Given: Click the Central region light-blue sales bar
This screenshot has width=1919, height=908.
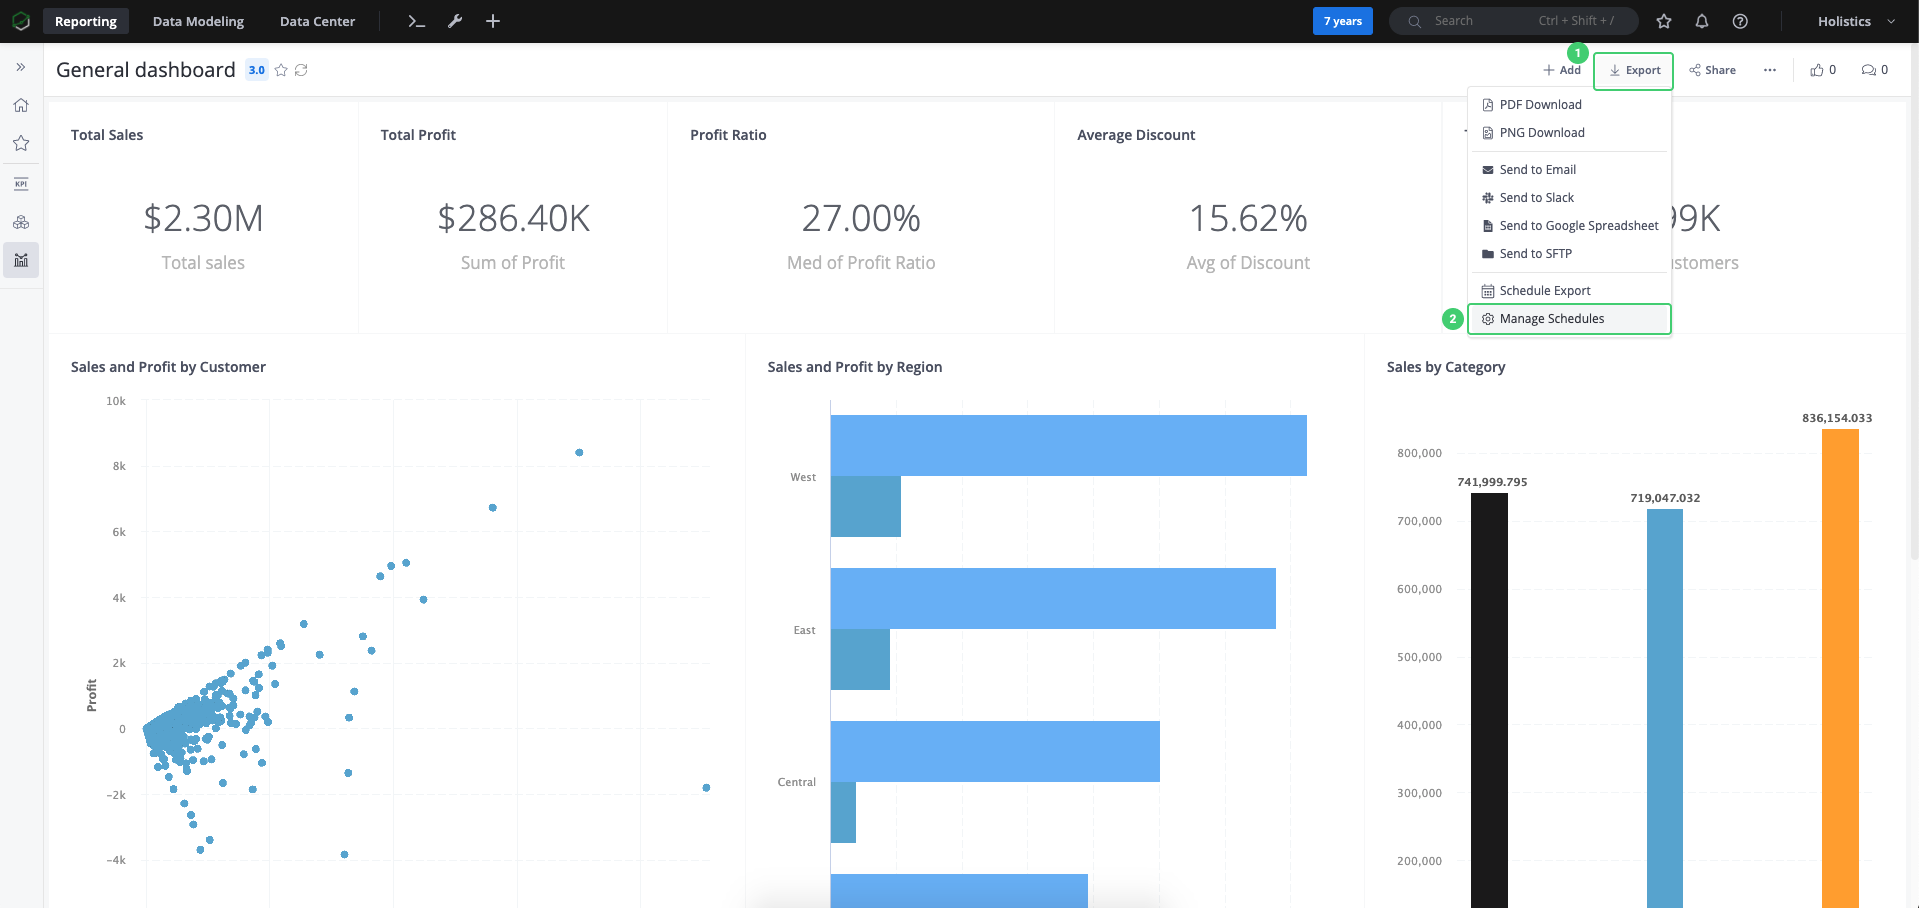Looking at the screenshot, I should (995, 751).
